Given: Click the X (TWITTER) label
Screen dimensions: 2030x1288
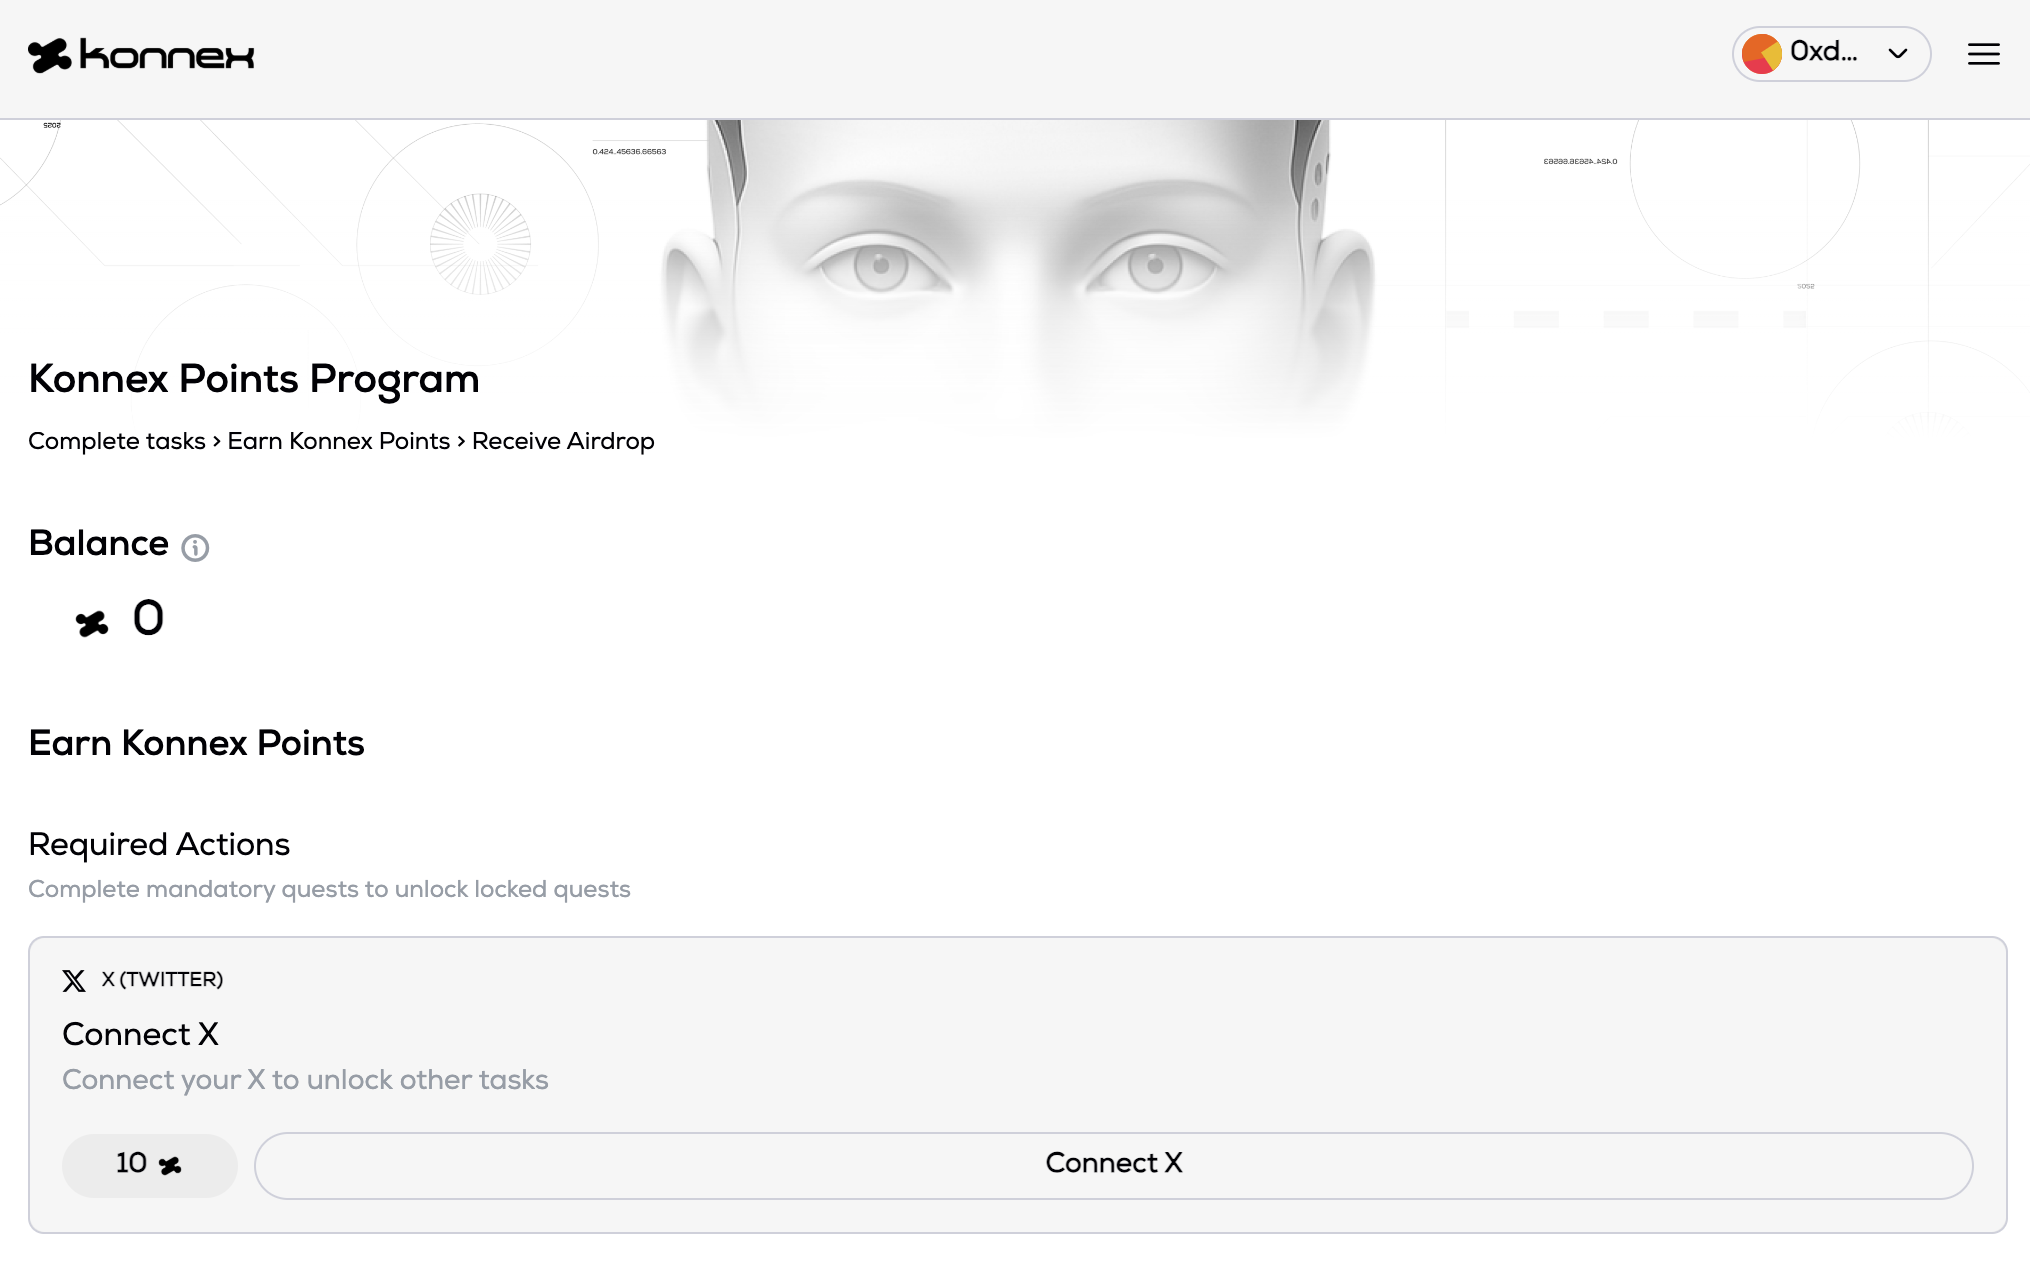Looking at the screenshot, I should pos(163,980).
